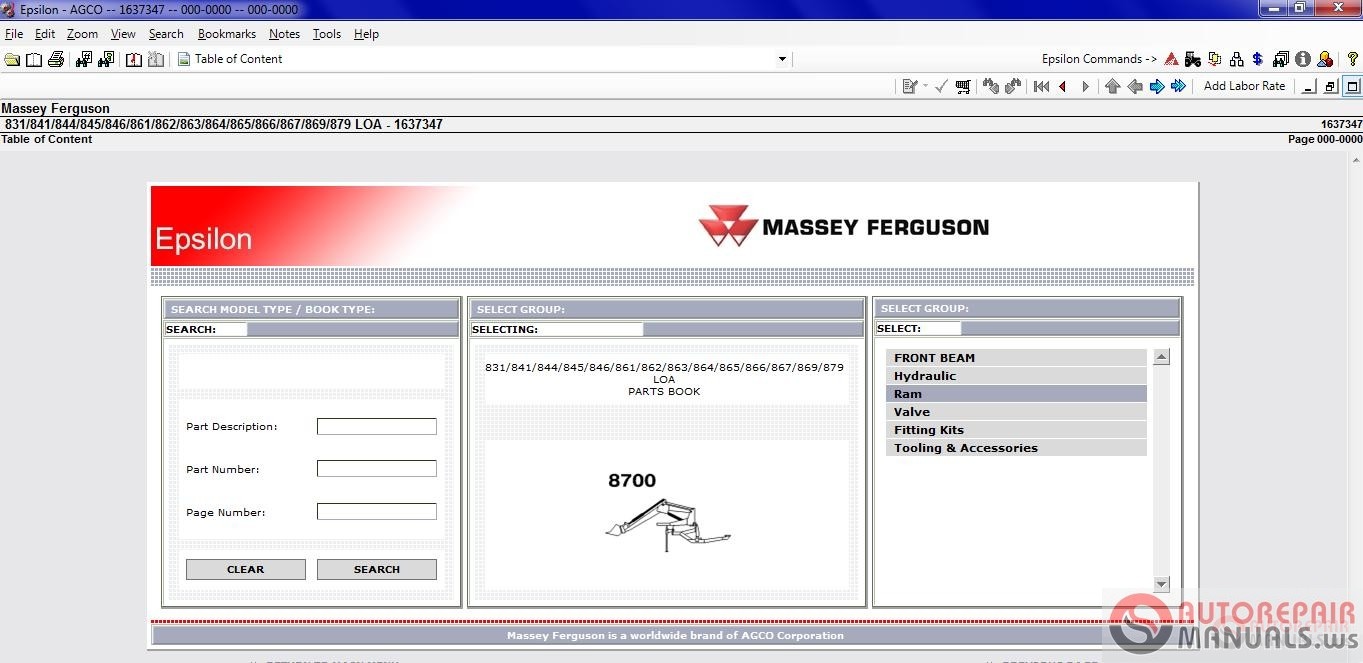
Task: Click group list scrollbar up arrow
Action: tap(1161, 357)
